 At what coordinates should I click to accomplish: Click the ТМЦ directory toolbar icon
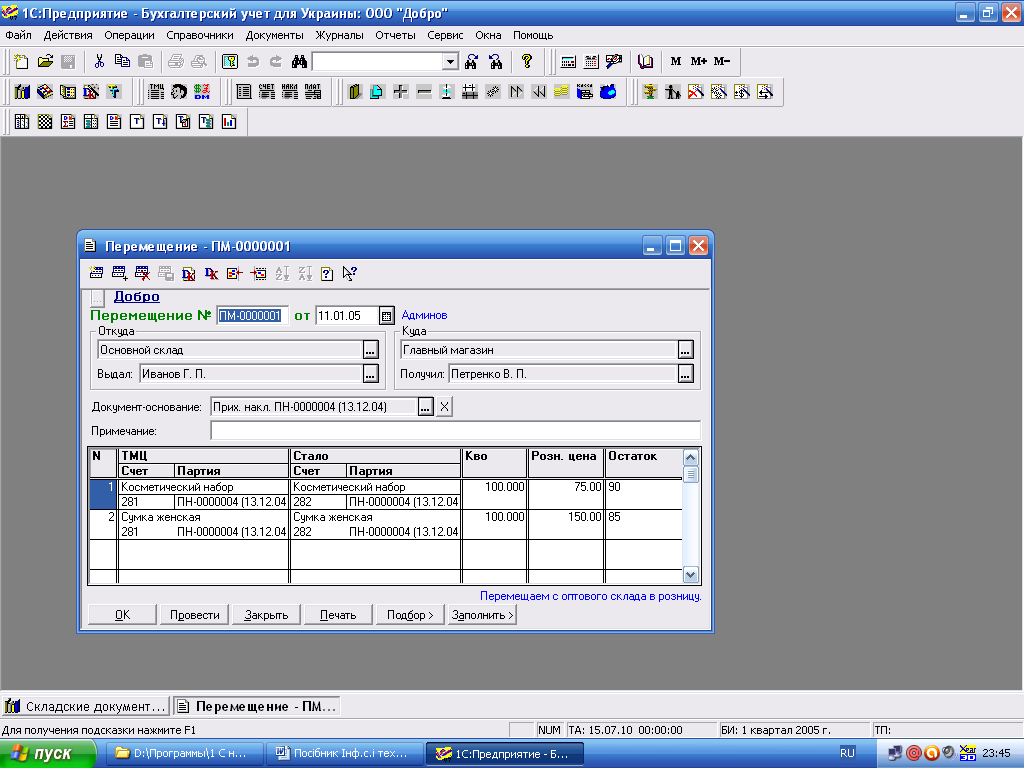(x=156, y=91)
